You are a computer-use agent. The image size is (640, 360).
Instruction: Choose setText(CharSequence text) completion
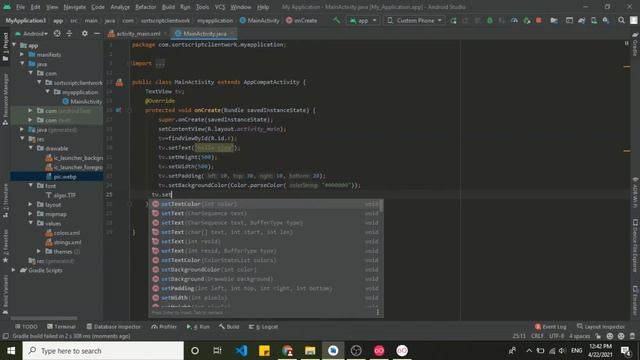tap(265, 213)
